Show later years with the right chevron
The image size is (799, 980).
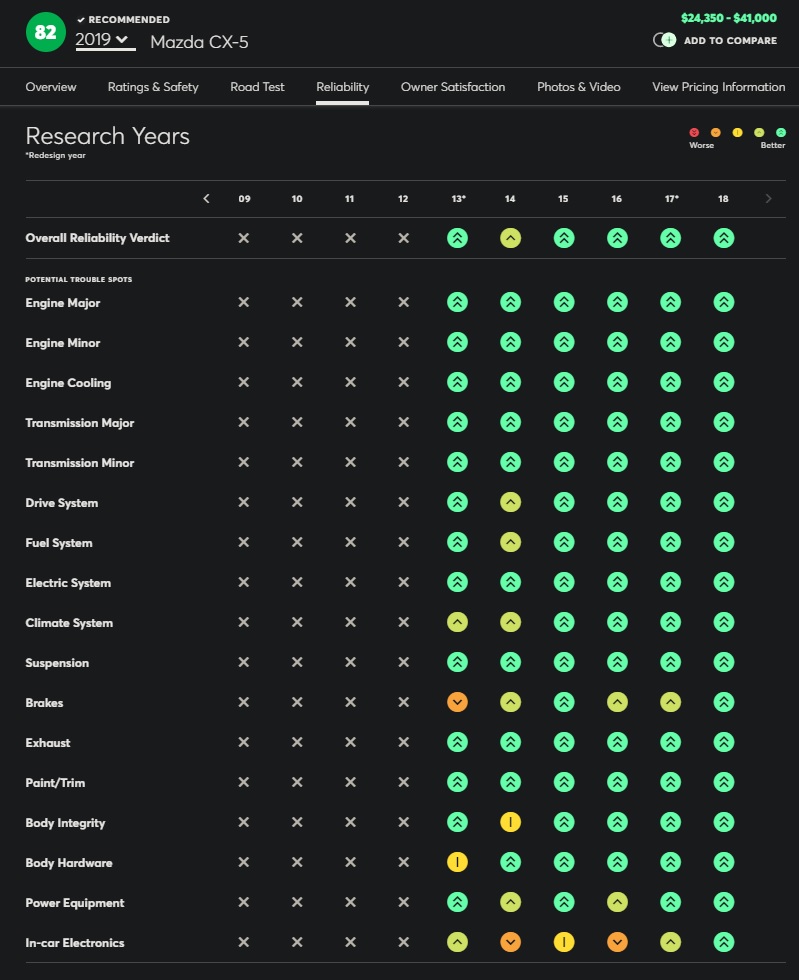point(768,198)
